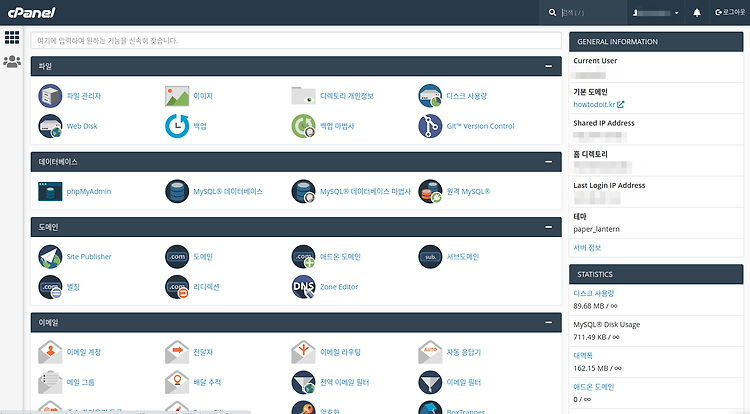Image resolution: width=750 pixels, height=414 pixels.
Task: Click the header search magnifier icon
Action: [x=552, y=12]
